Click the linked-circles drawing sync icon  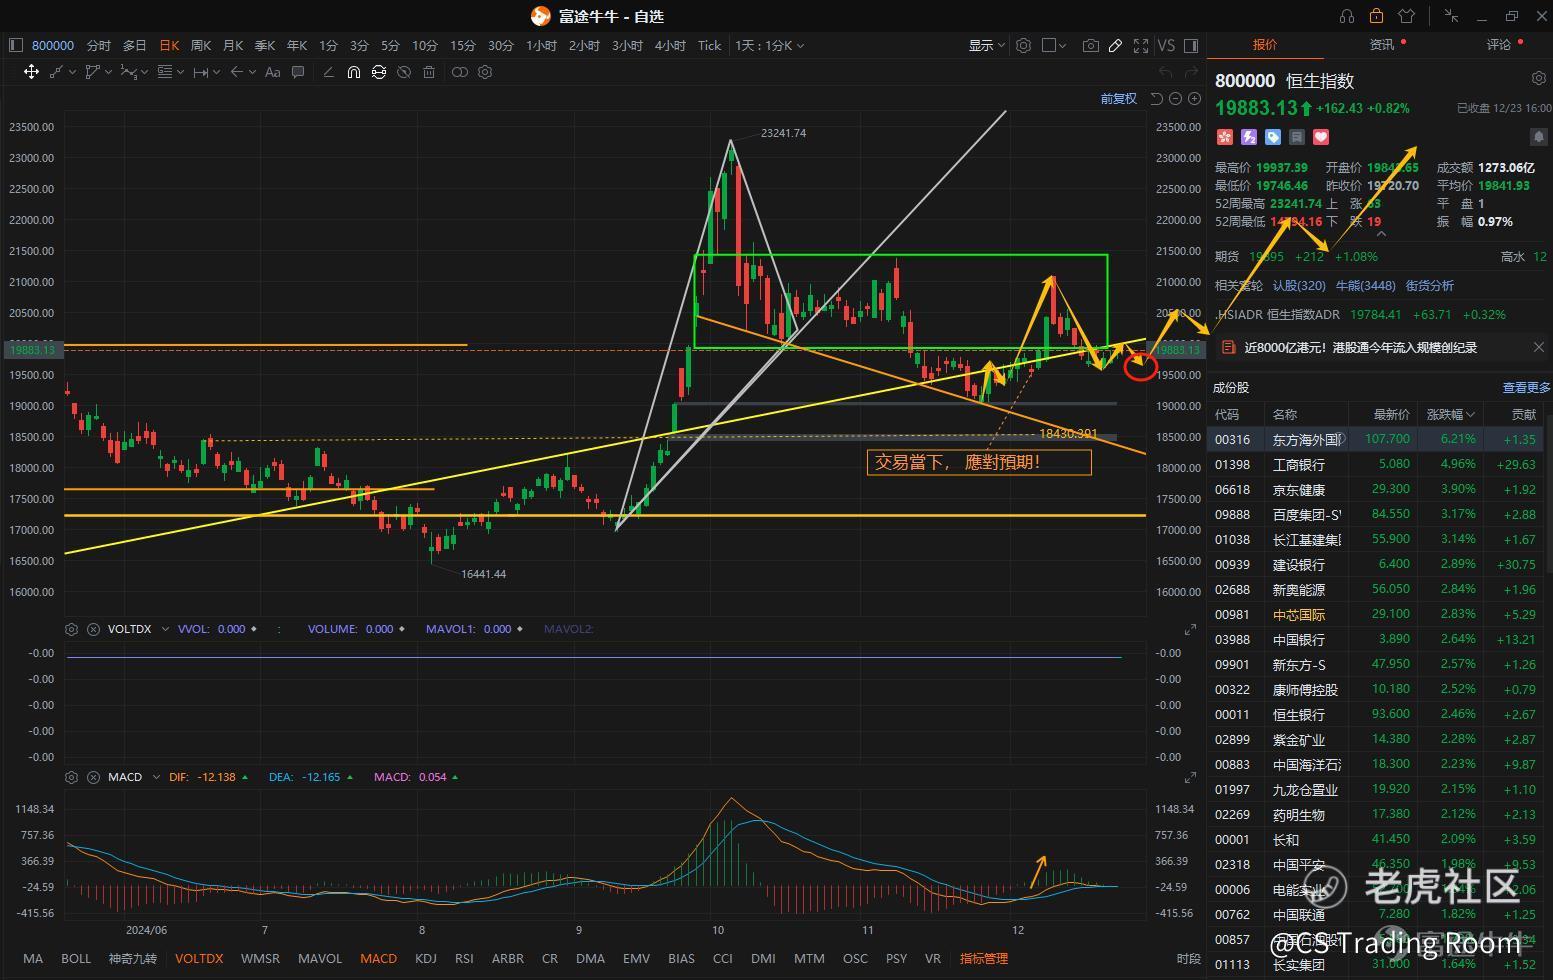[460, 72]
